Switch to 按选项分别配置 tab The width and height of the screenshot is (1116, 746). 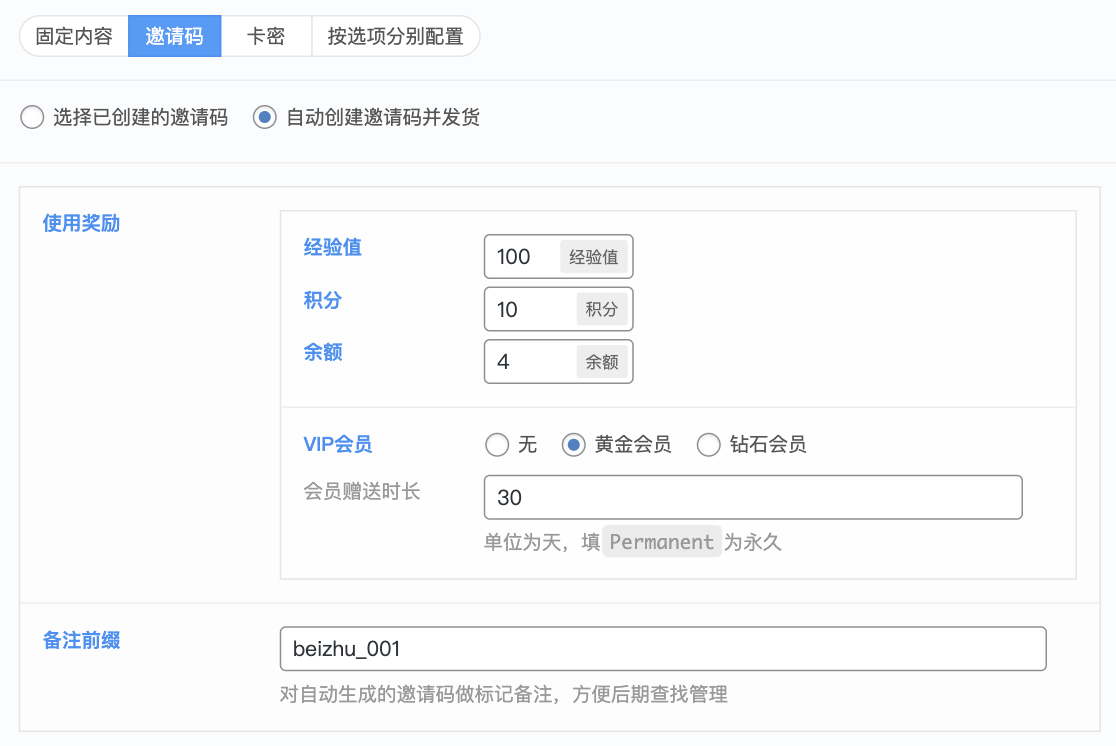coord(394,35)
